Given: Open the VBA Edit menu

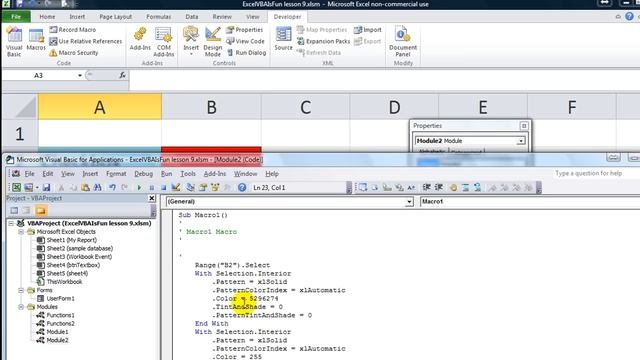Looking at the screenshot, I should pos(48,174).
